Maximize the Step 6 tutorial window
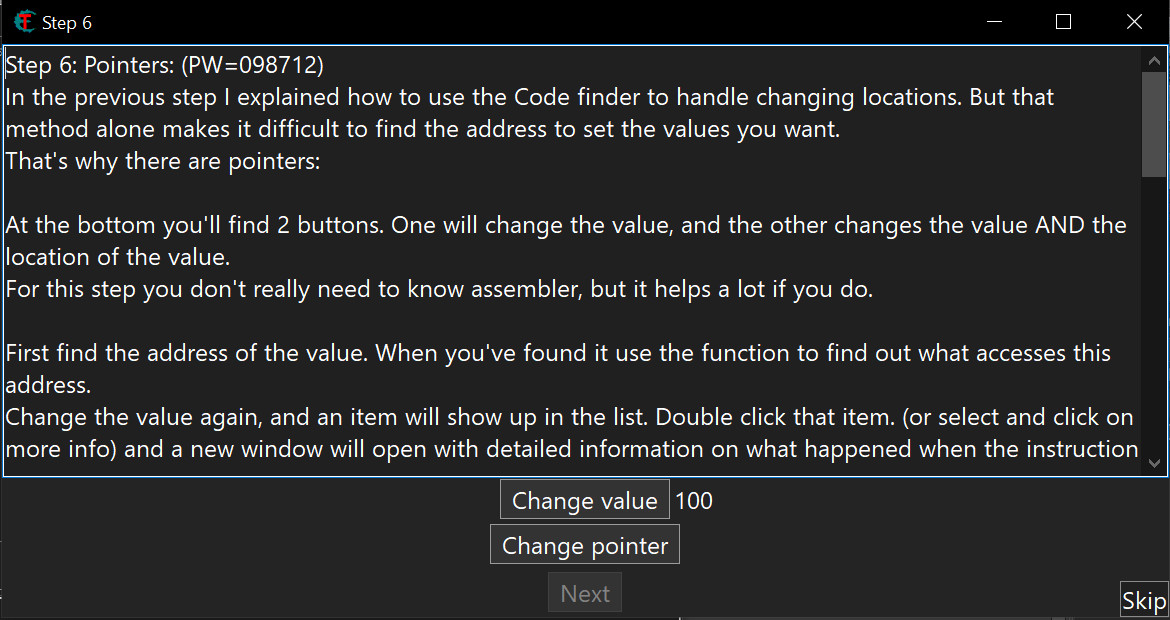Image resolution: width=1170 pixels, height=620 pixels. pyautogui.click(x=1064, y=21)
